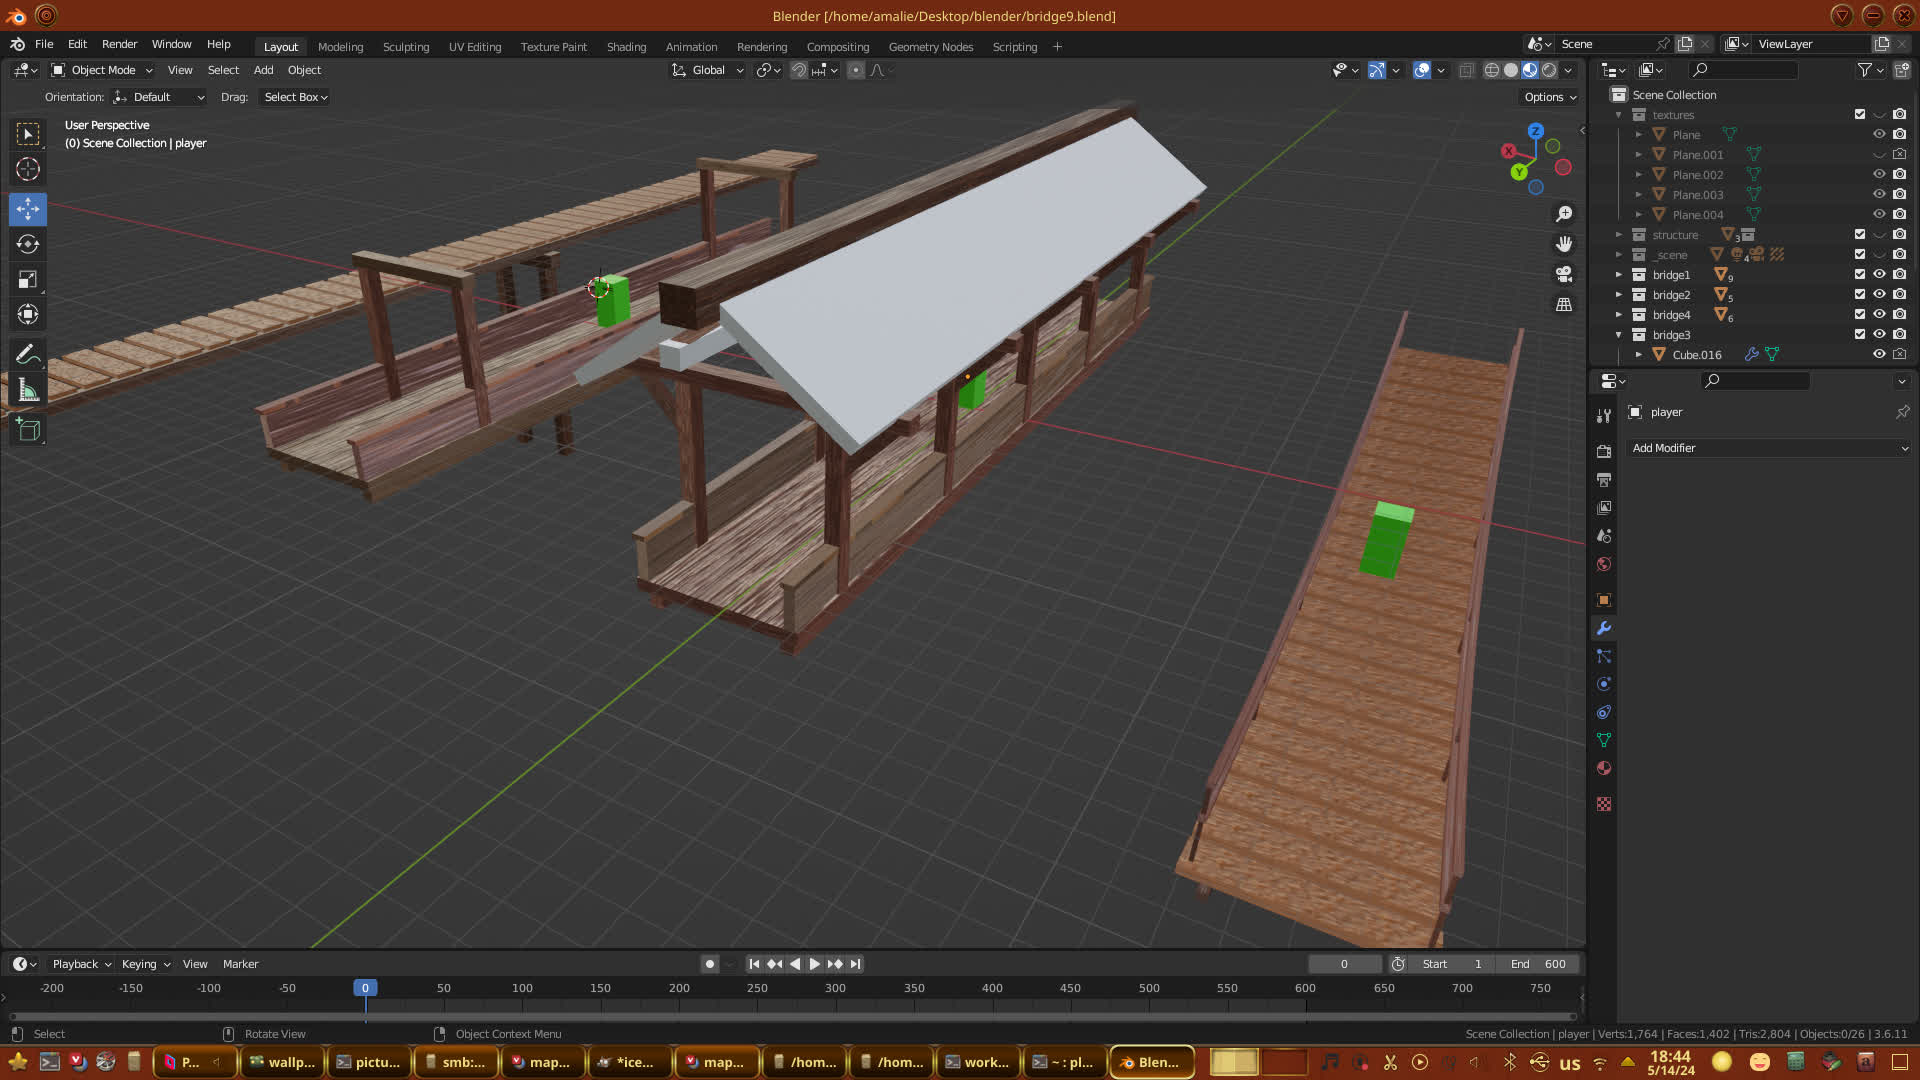Toggle visibility of the Plane.002 object
1920x1080 pixels.
[1879, 174]
